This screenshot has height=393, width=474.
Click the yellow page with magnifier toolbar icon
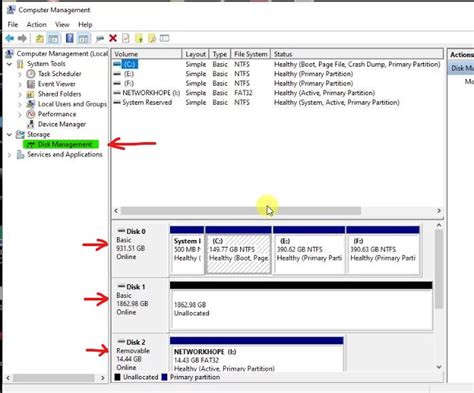tap(152, 38)
